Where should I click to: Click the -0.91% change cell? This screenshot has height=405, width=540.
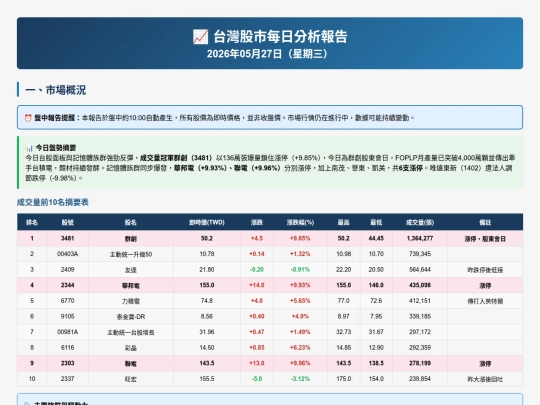(x=300, y=269)
